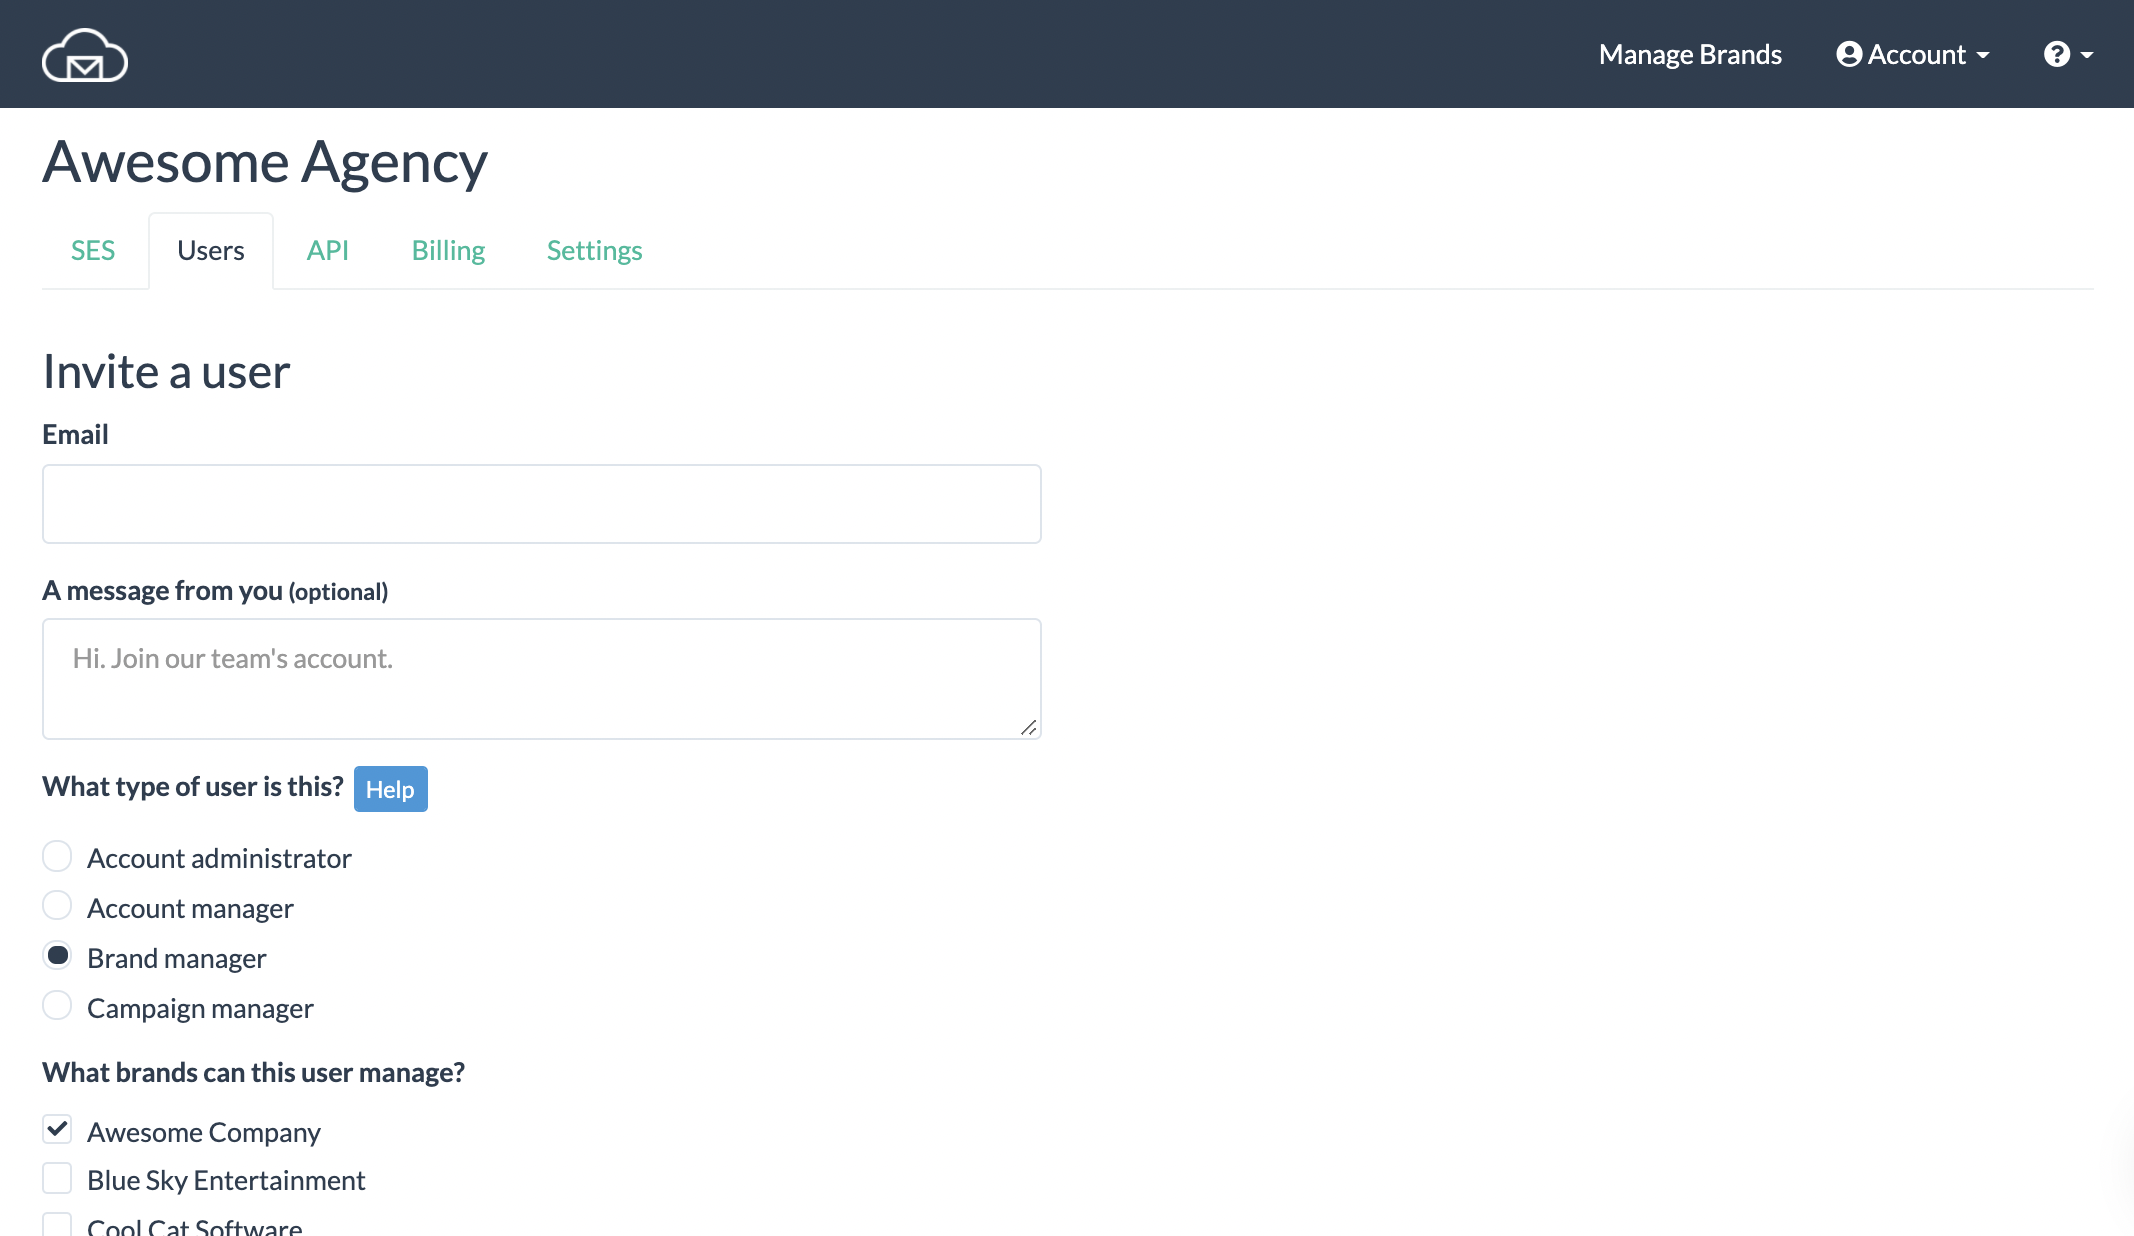Open the question mark help menu
The image size is (2134, 1236).
(2056, 54)
